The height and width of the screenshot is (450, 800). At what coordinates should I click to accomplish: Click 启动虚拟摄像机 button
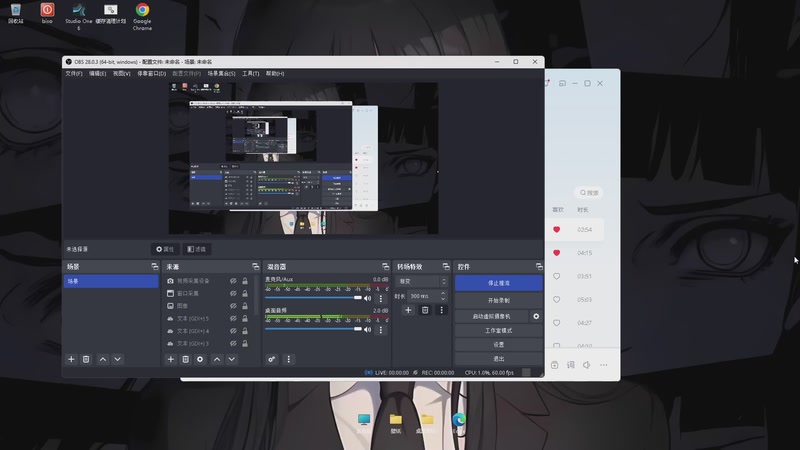[492, 316]
